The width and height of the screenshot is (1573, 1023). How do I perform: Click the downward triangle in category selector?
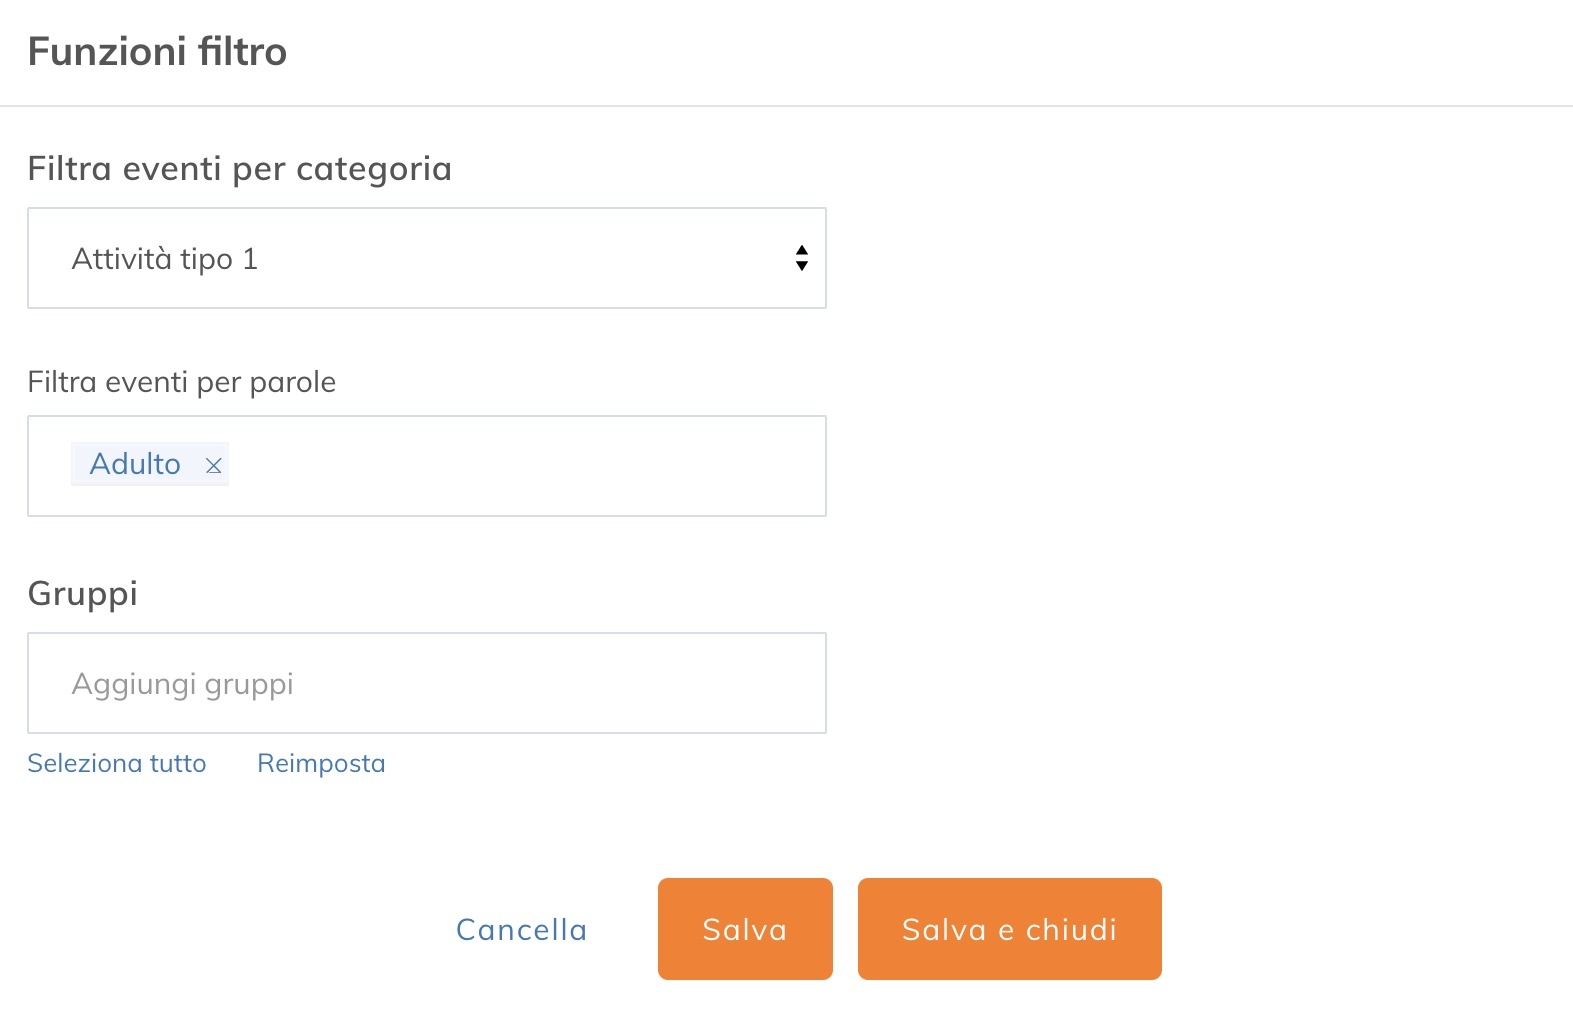801,266
